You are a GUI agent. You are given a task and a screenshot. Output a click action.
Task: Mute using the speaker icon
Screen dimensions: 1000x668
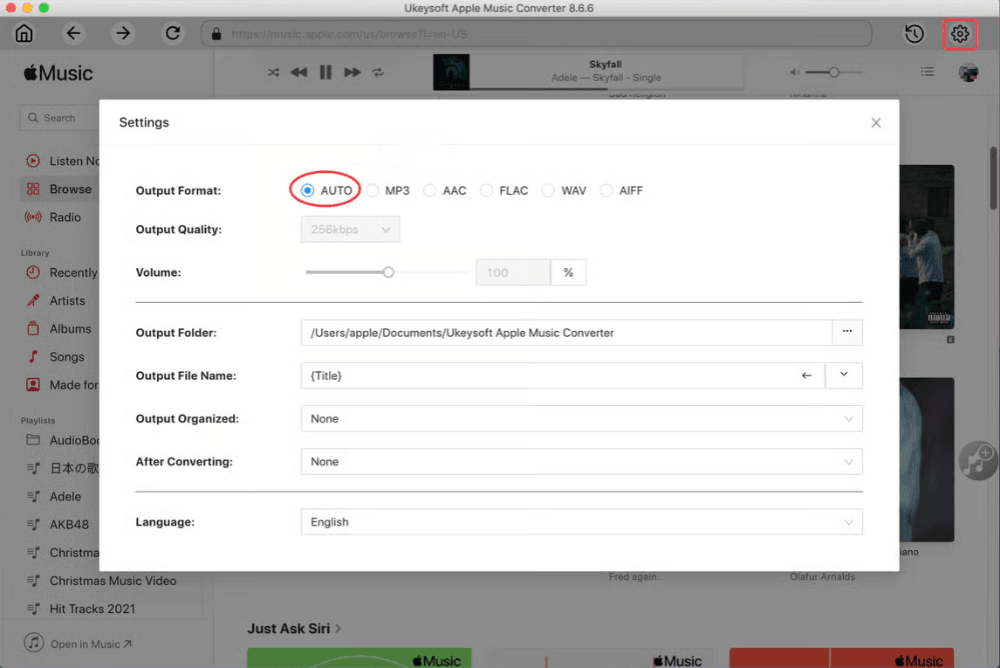795,72
